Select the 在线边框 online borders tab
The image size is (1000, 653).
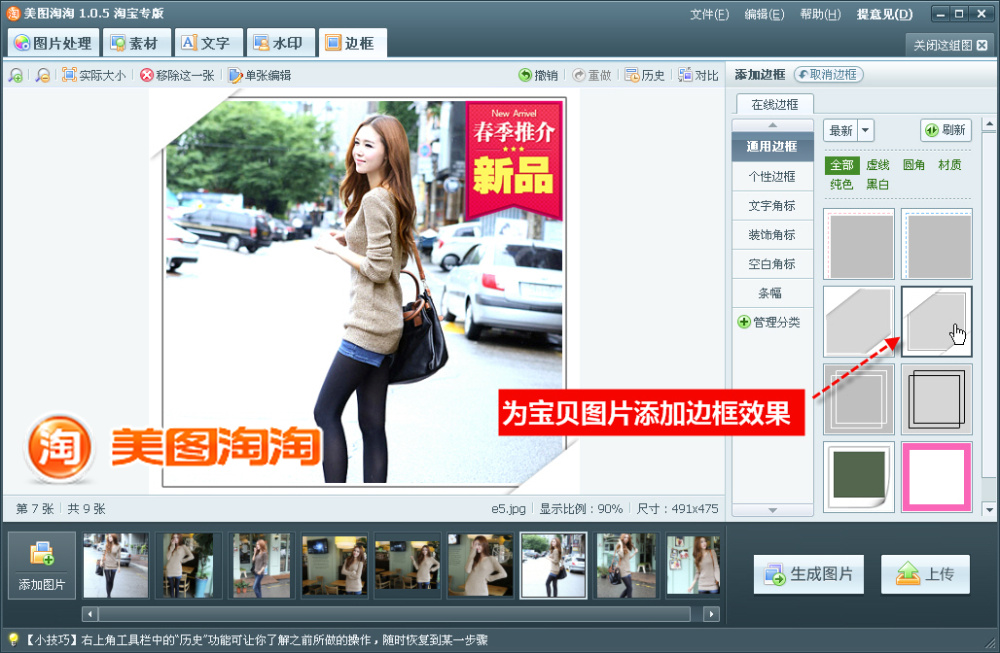pos(774,105)
